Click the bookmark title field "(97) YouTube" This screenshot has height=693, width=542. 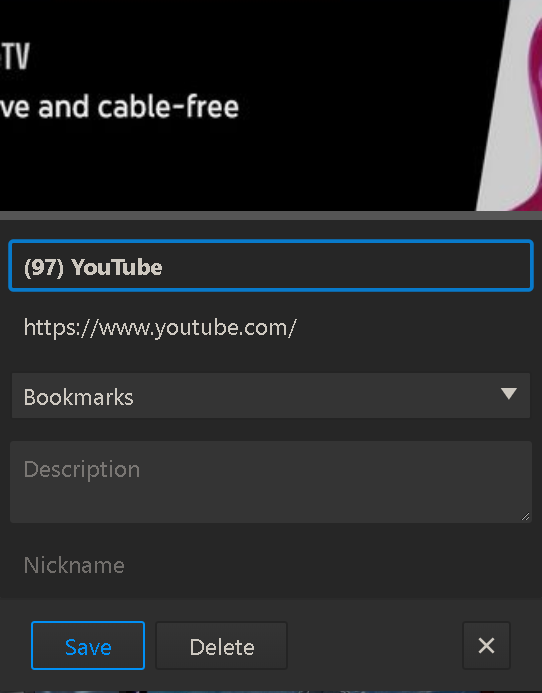point(271,266)
